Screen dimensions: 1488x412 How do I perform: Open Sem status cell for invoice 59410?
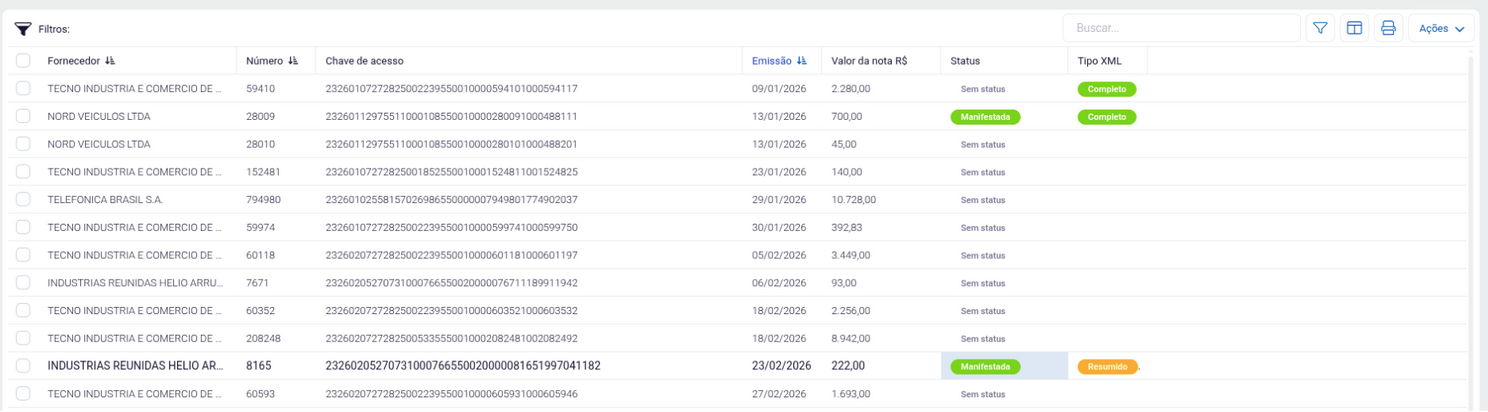pyautogui.click(x=982, y=89)
